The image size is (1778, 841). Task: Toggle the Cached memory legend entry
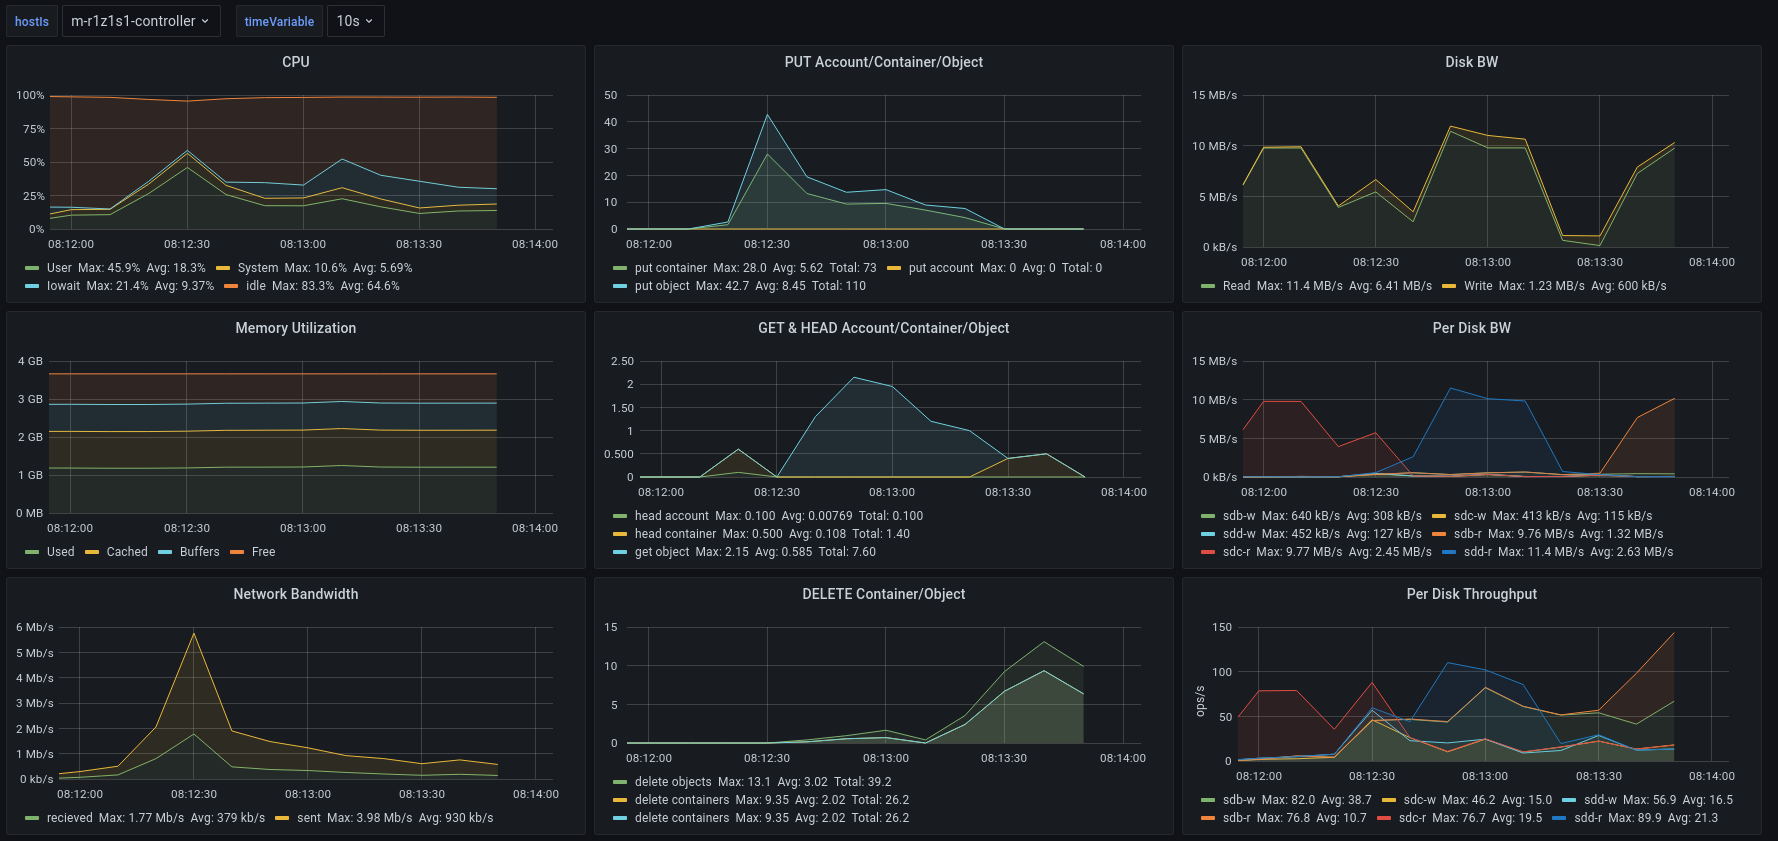(127, 552)
